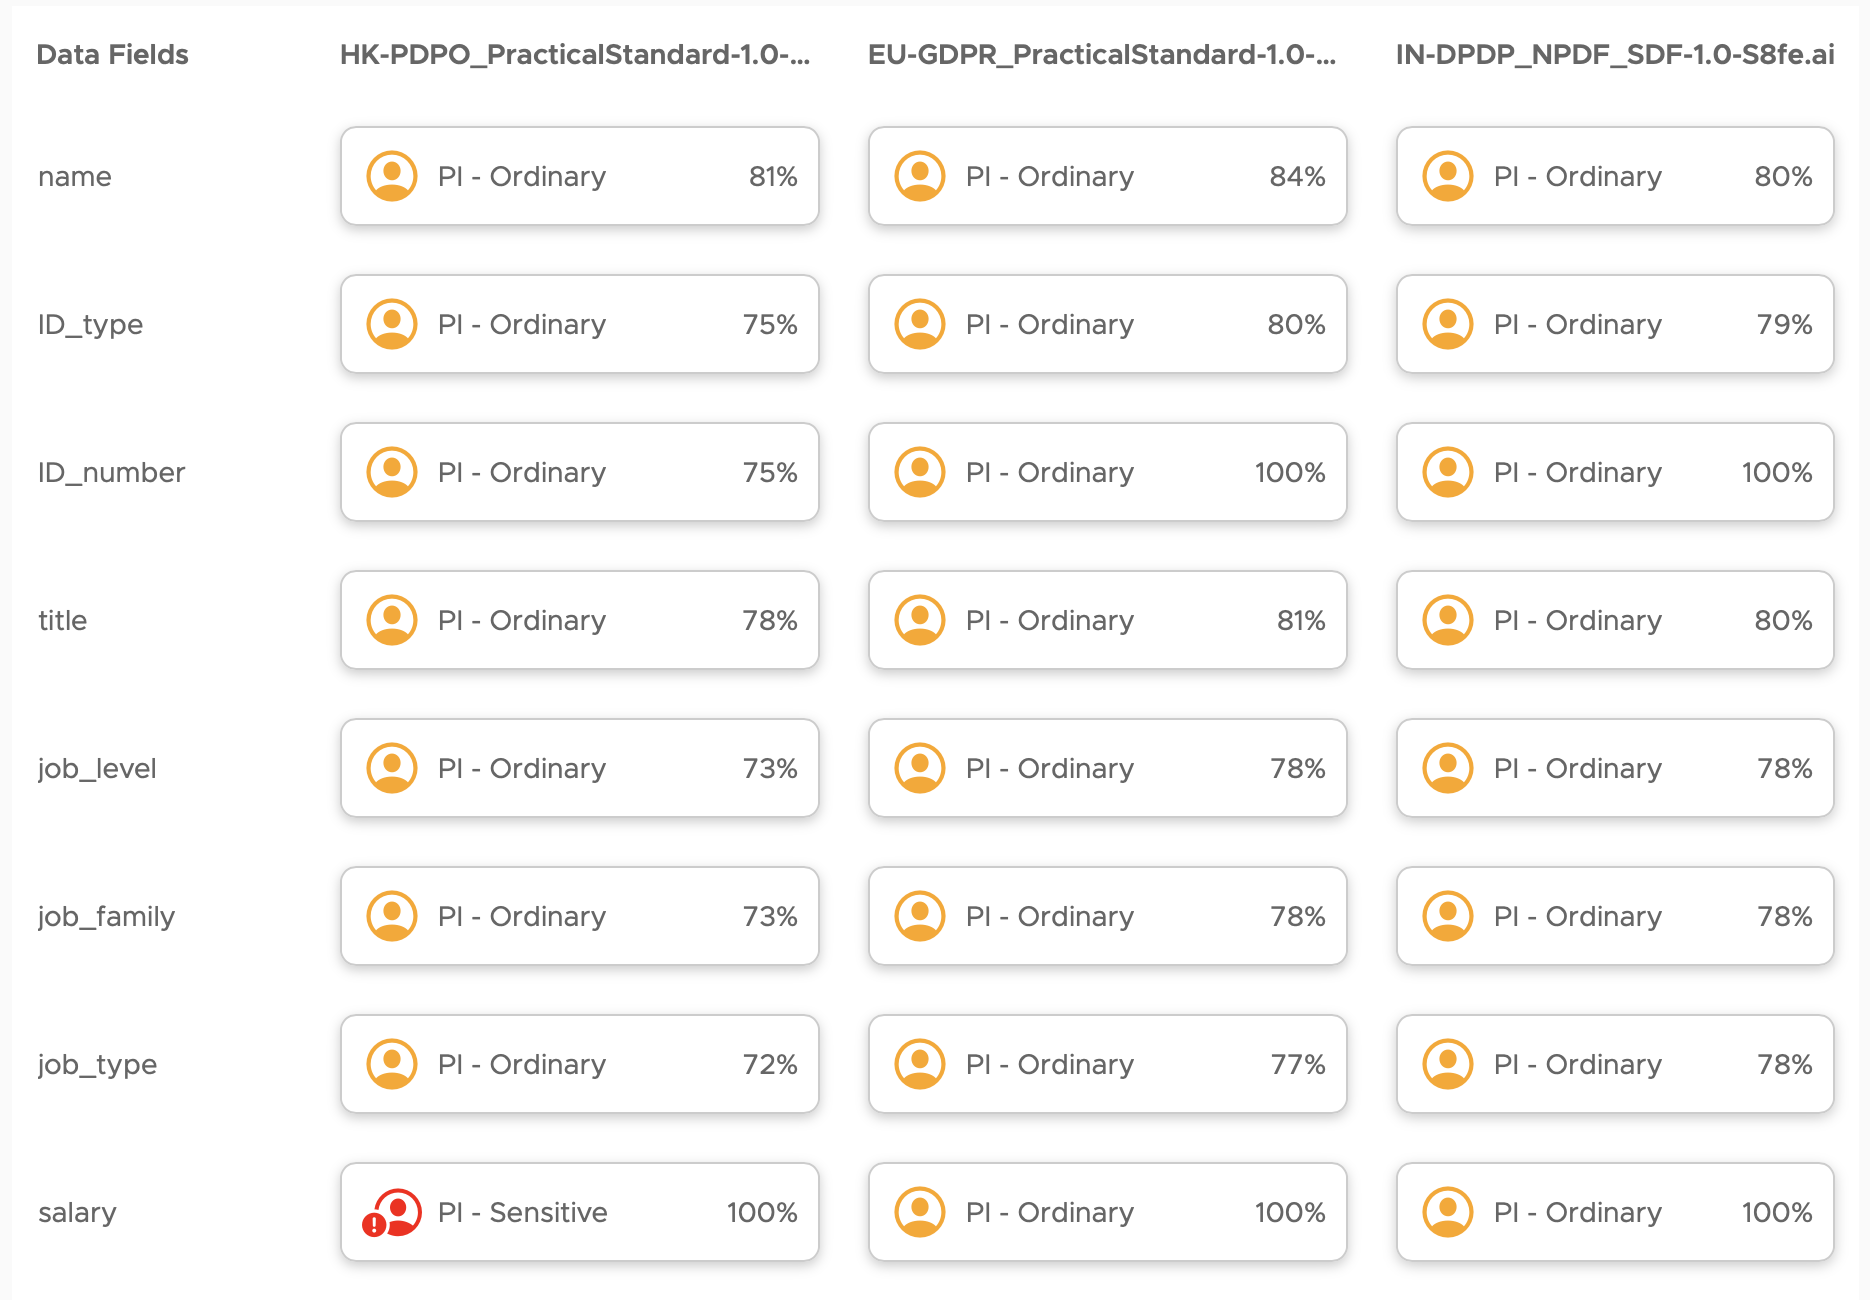This screenshot has height=1300, width=1870.
Task: Click the 81% confidence in EU-GDPR title card
Action: pyautogui.click(x=1300, y=620)
